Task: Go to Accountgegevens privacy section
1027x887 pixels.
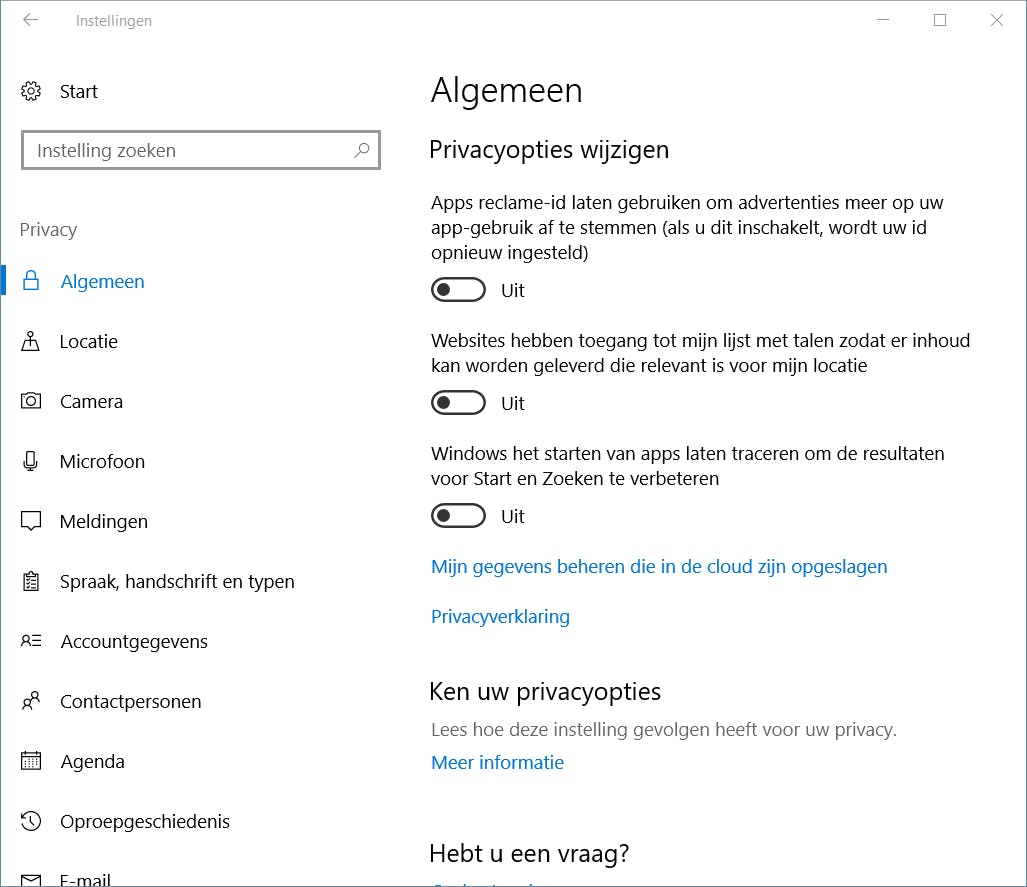Action: coord(134,642)
